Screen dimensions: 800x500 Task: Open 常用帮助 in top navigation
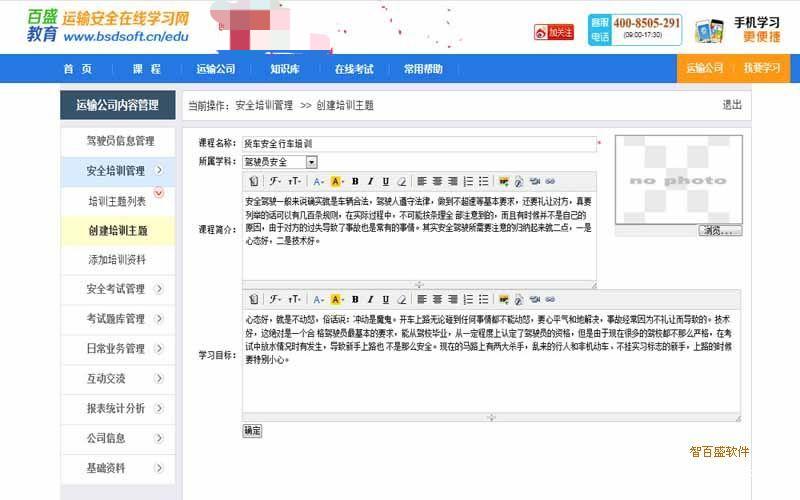pyautogui.click(x=423, y=69)
